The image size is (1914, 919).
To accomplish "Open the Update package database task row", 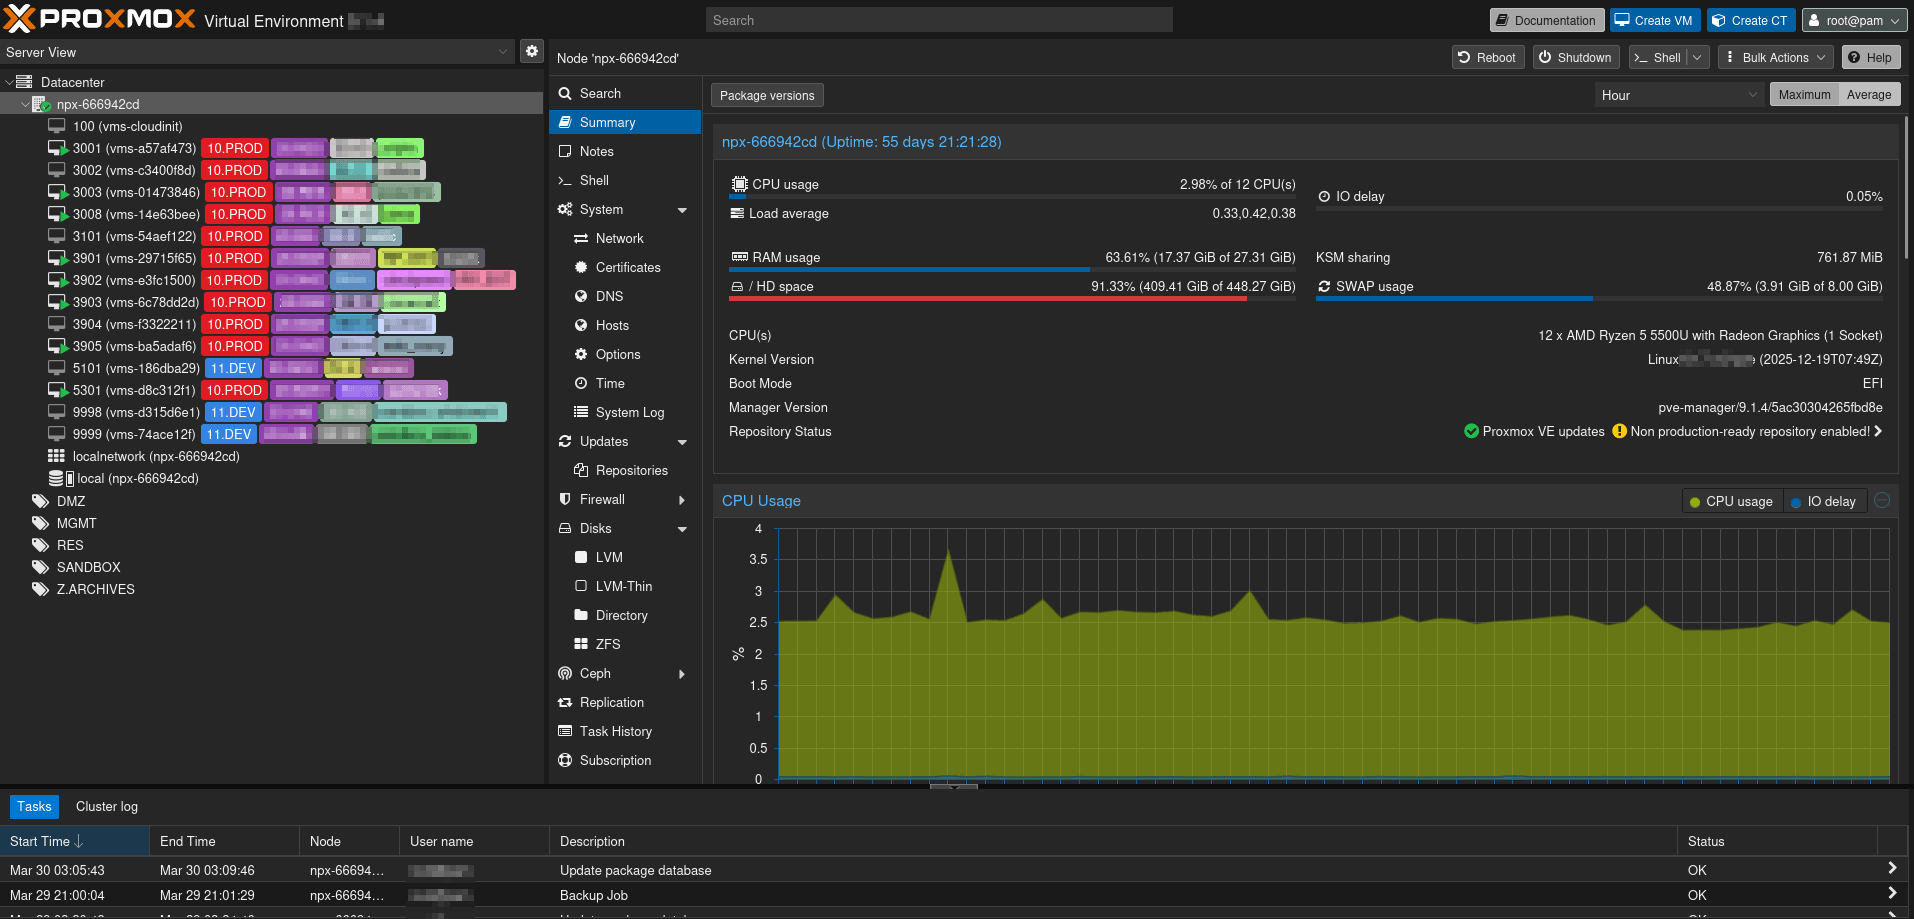I will coord(954,870).
